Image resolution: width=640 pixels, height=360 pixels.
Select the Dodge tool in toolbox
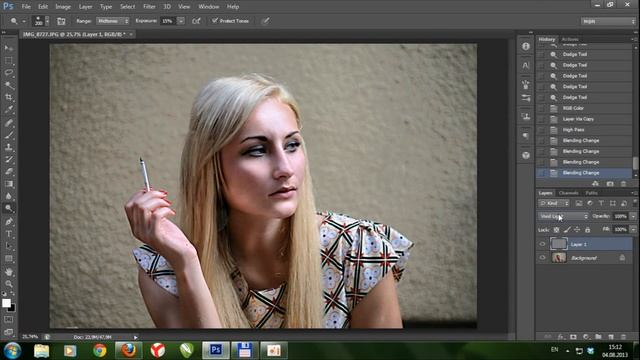click(x=9, y=209)
